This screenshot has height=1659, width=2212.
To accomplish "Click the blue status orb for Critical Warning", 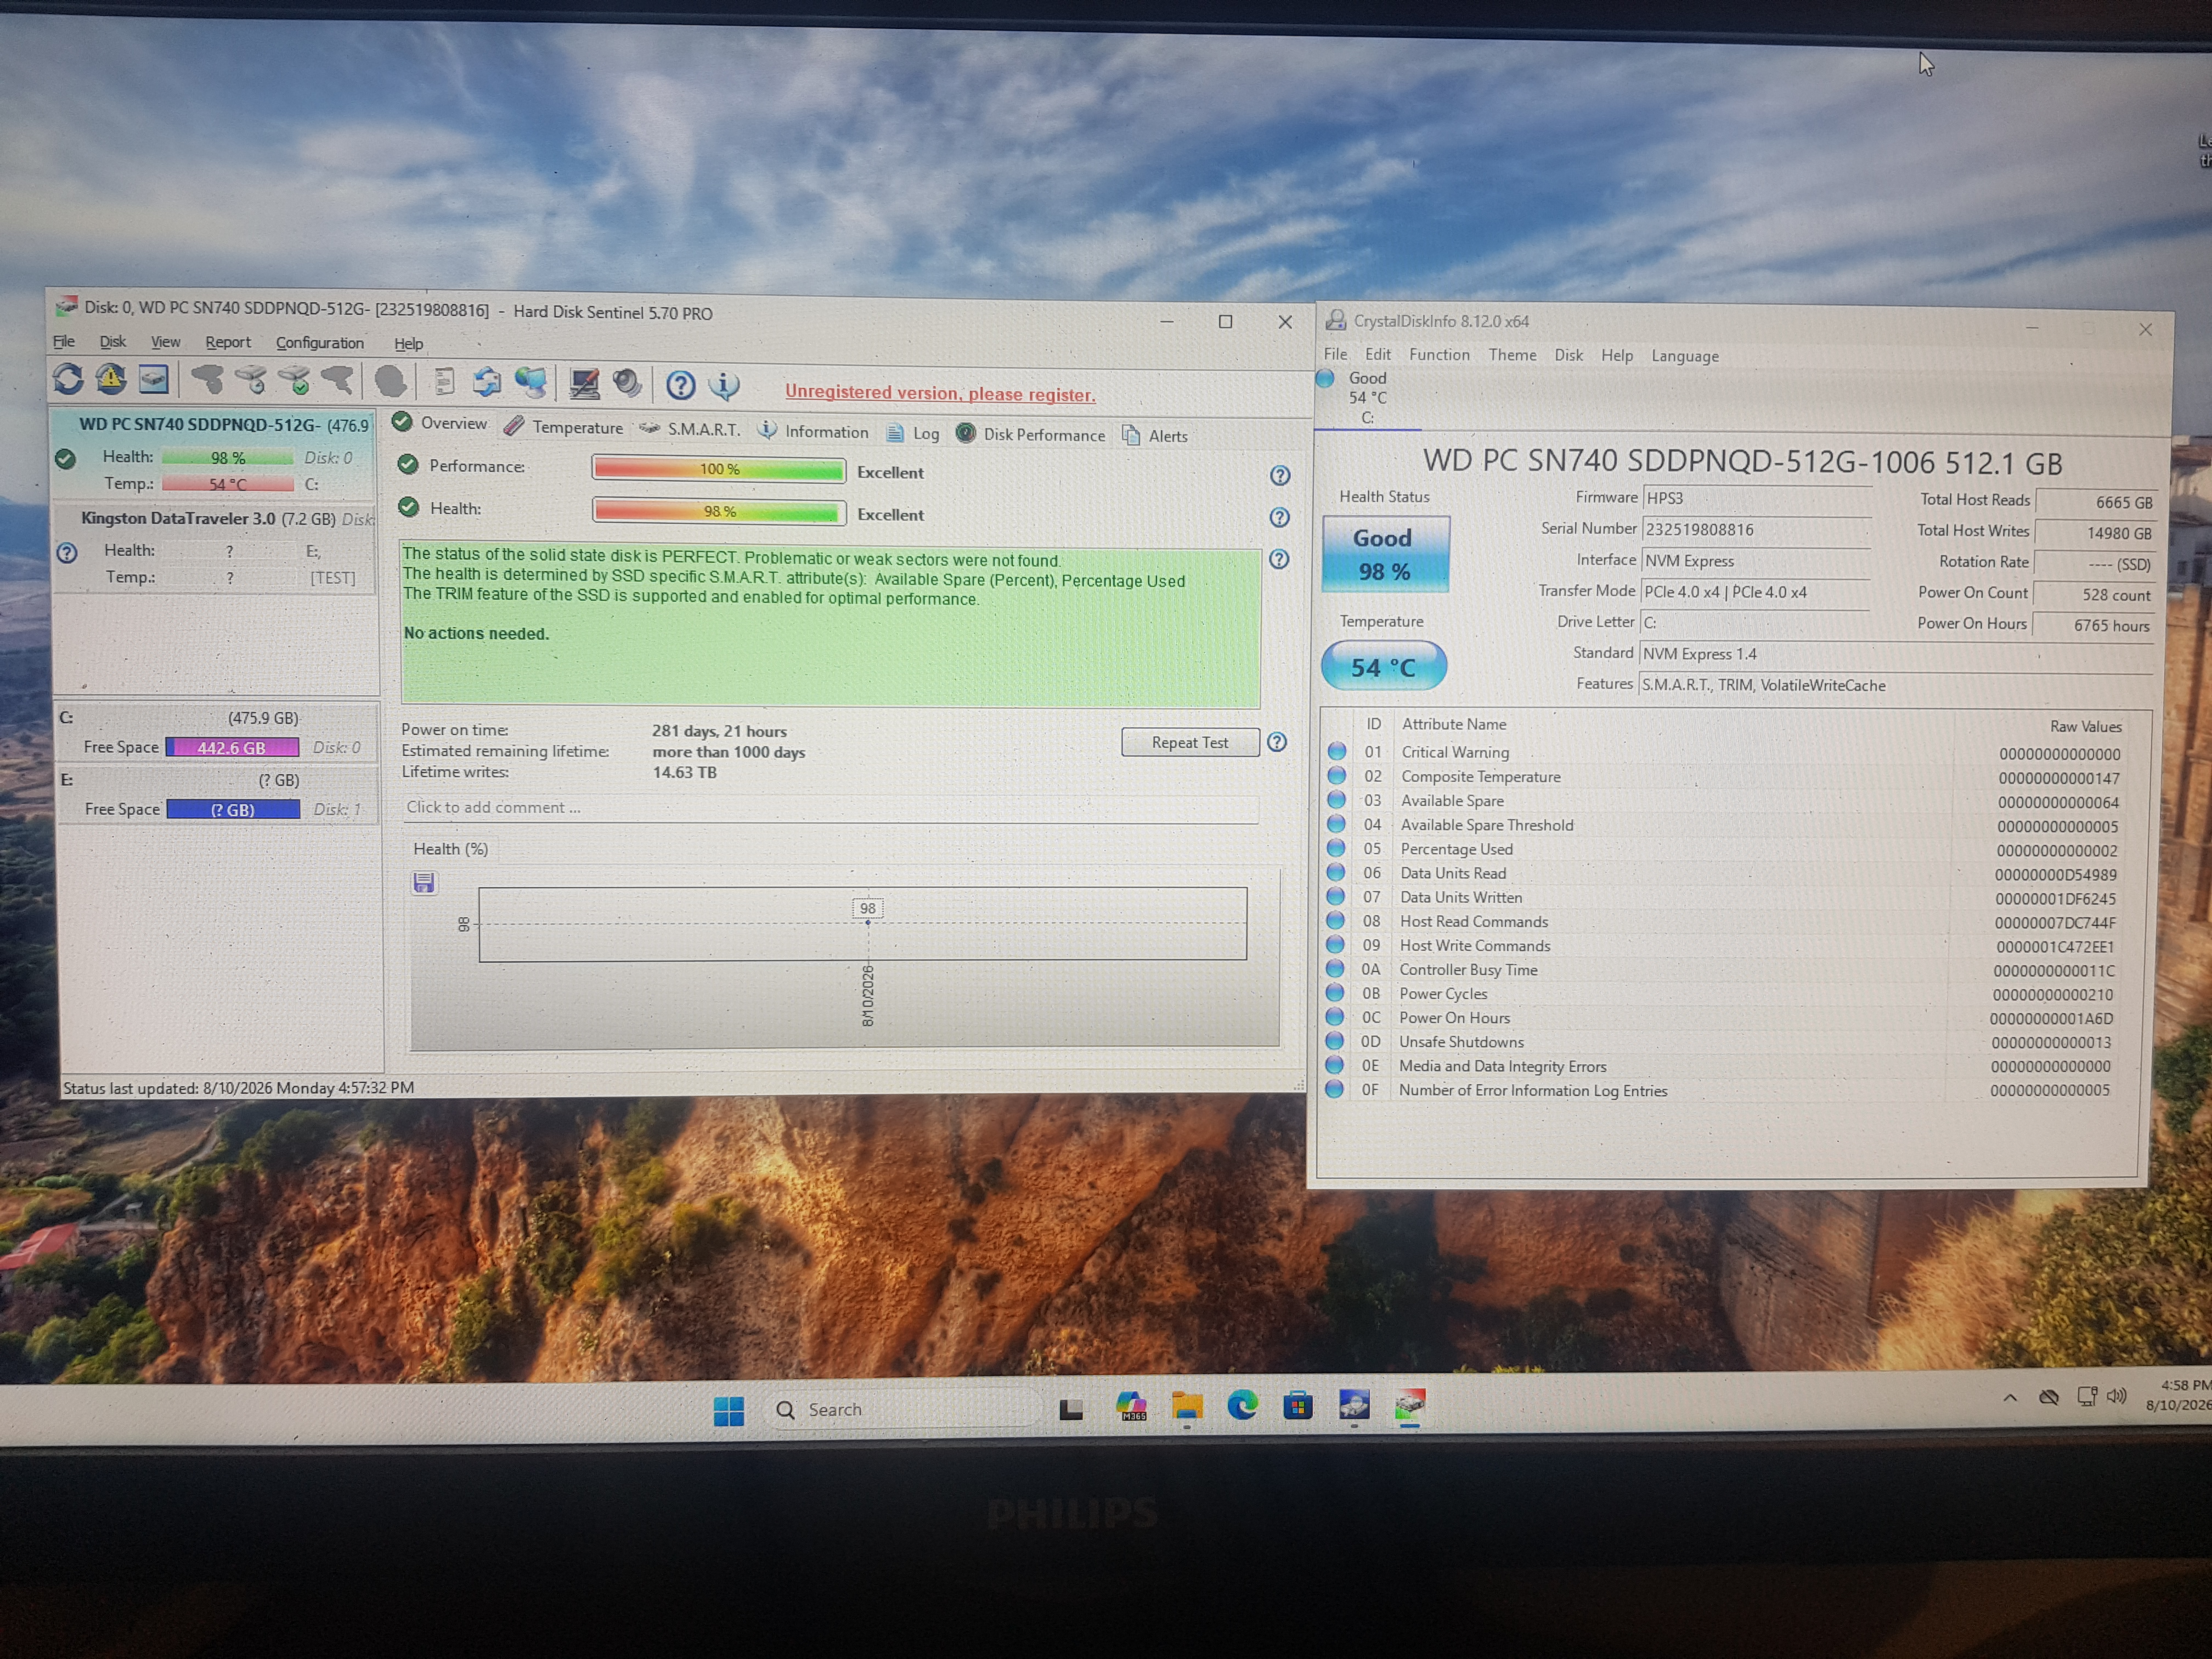I will pos(1337,751).
